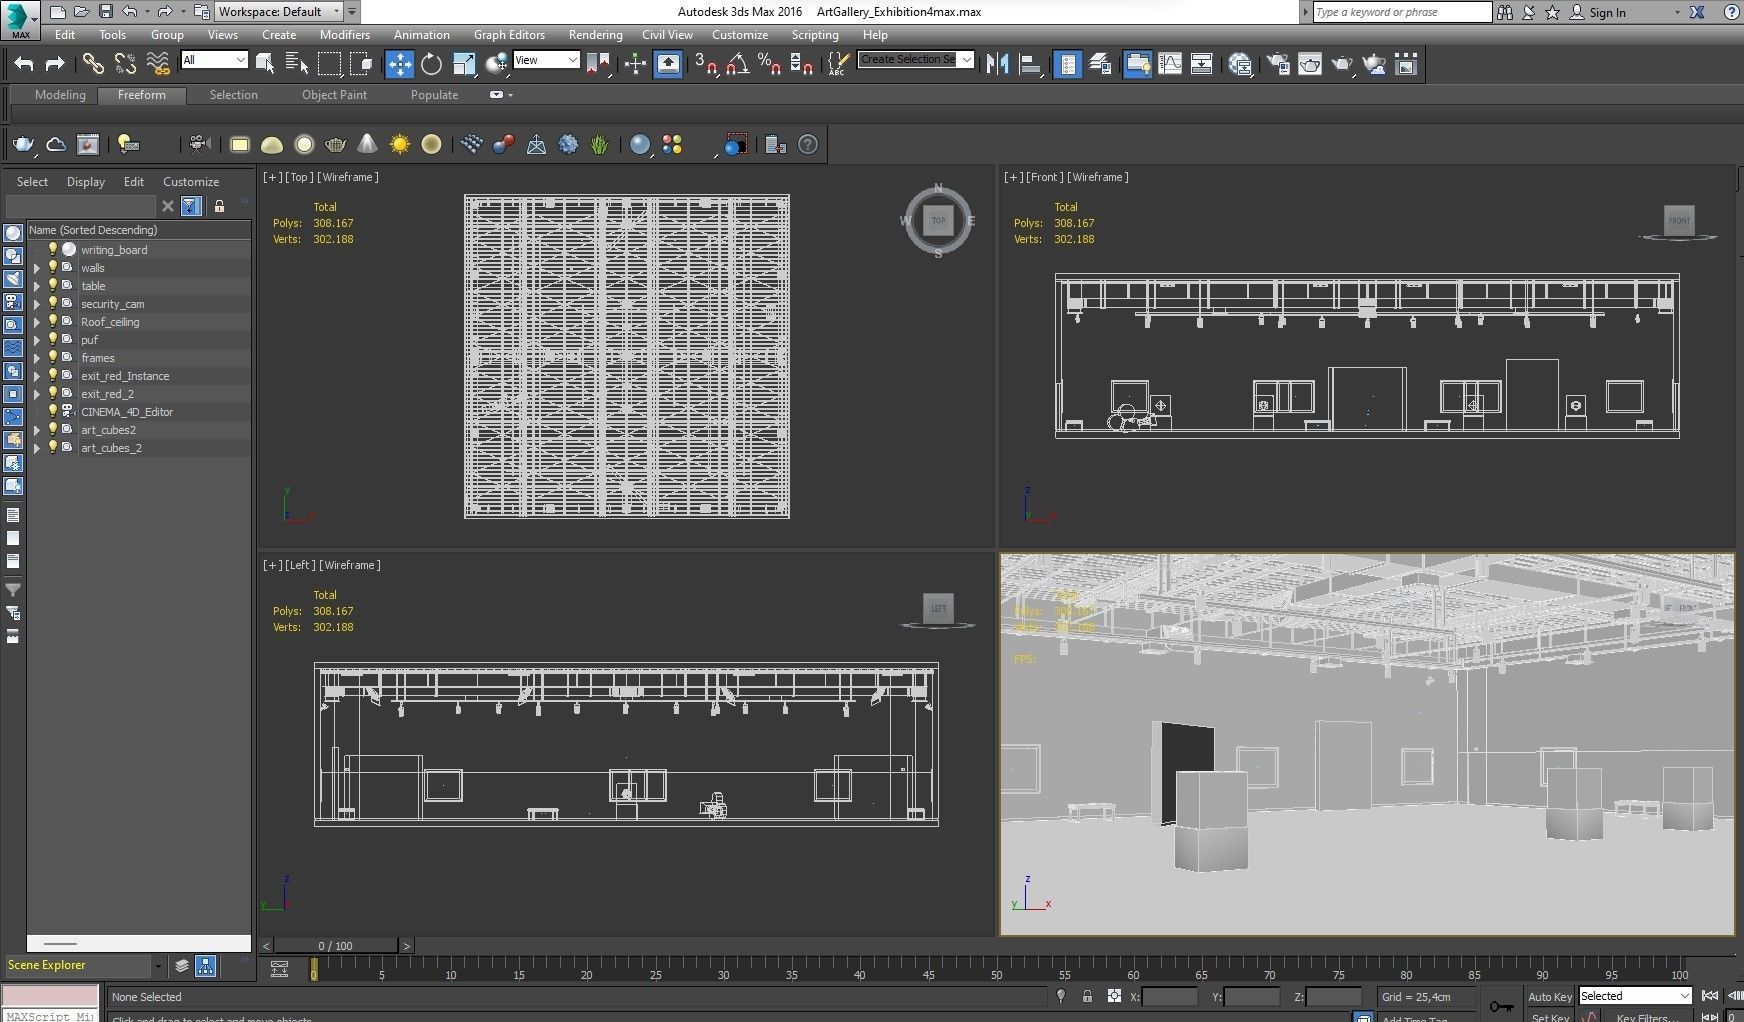Expand the exit_red_Instance tree node
The image size is (1744, 1022).
[37, 376]
